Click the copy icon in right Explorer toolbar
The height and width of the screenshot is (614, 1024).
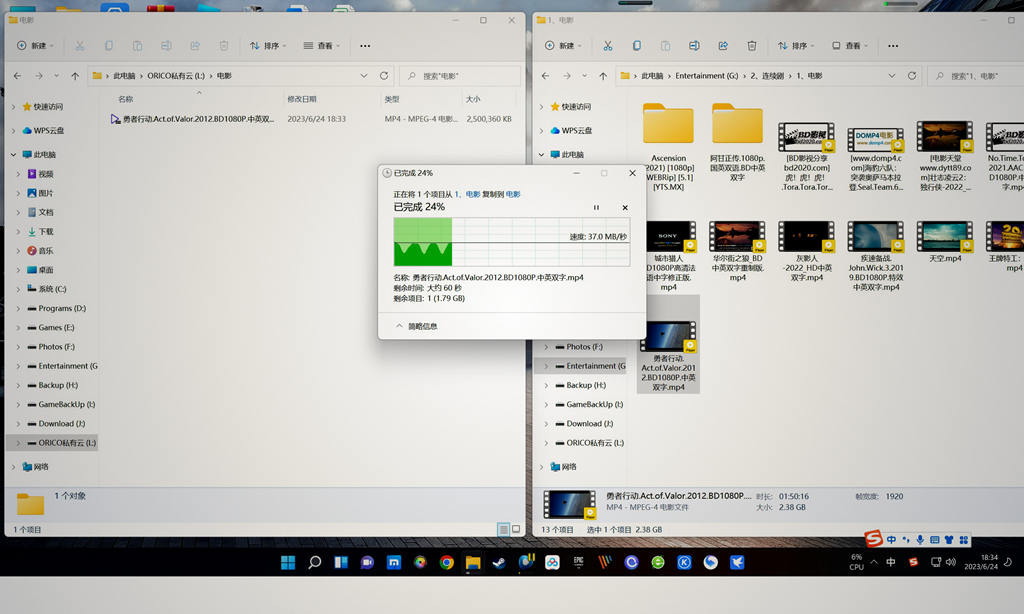[x=636, y=46]
